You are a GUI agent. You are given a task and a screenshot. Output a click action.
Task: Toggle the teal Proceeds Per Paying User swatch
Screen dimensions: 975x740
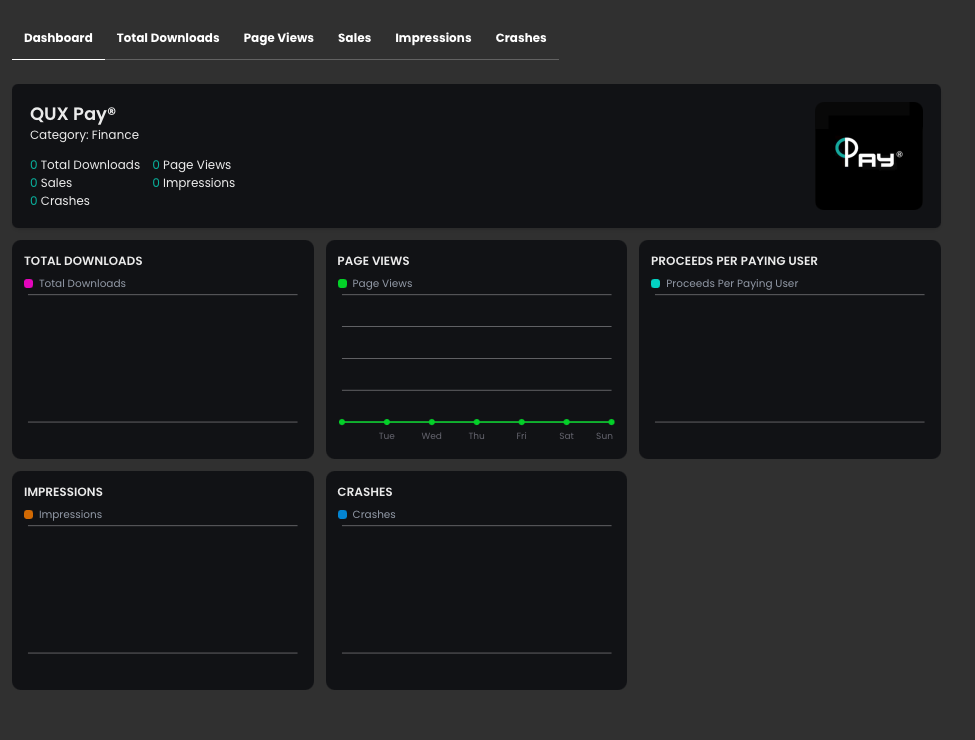(656, 284)
